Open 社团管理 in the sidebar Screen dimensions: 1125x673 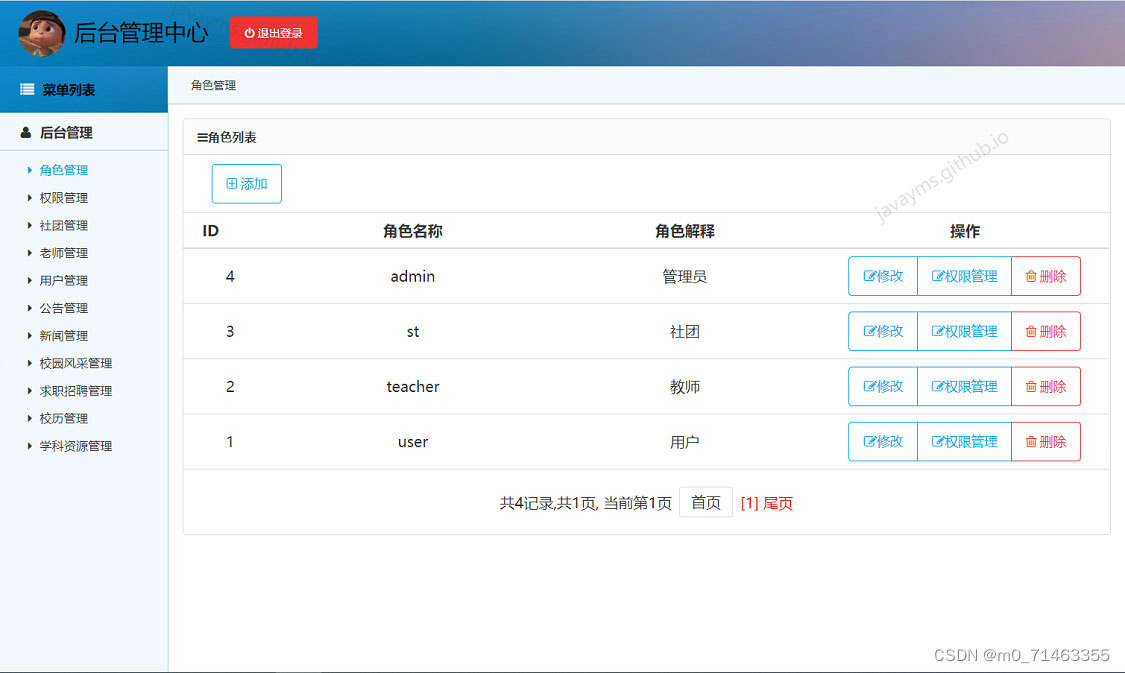pyautogui.click(x=64, y=225)
